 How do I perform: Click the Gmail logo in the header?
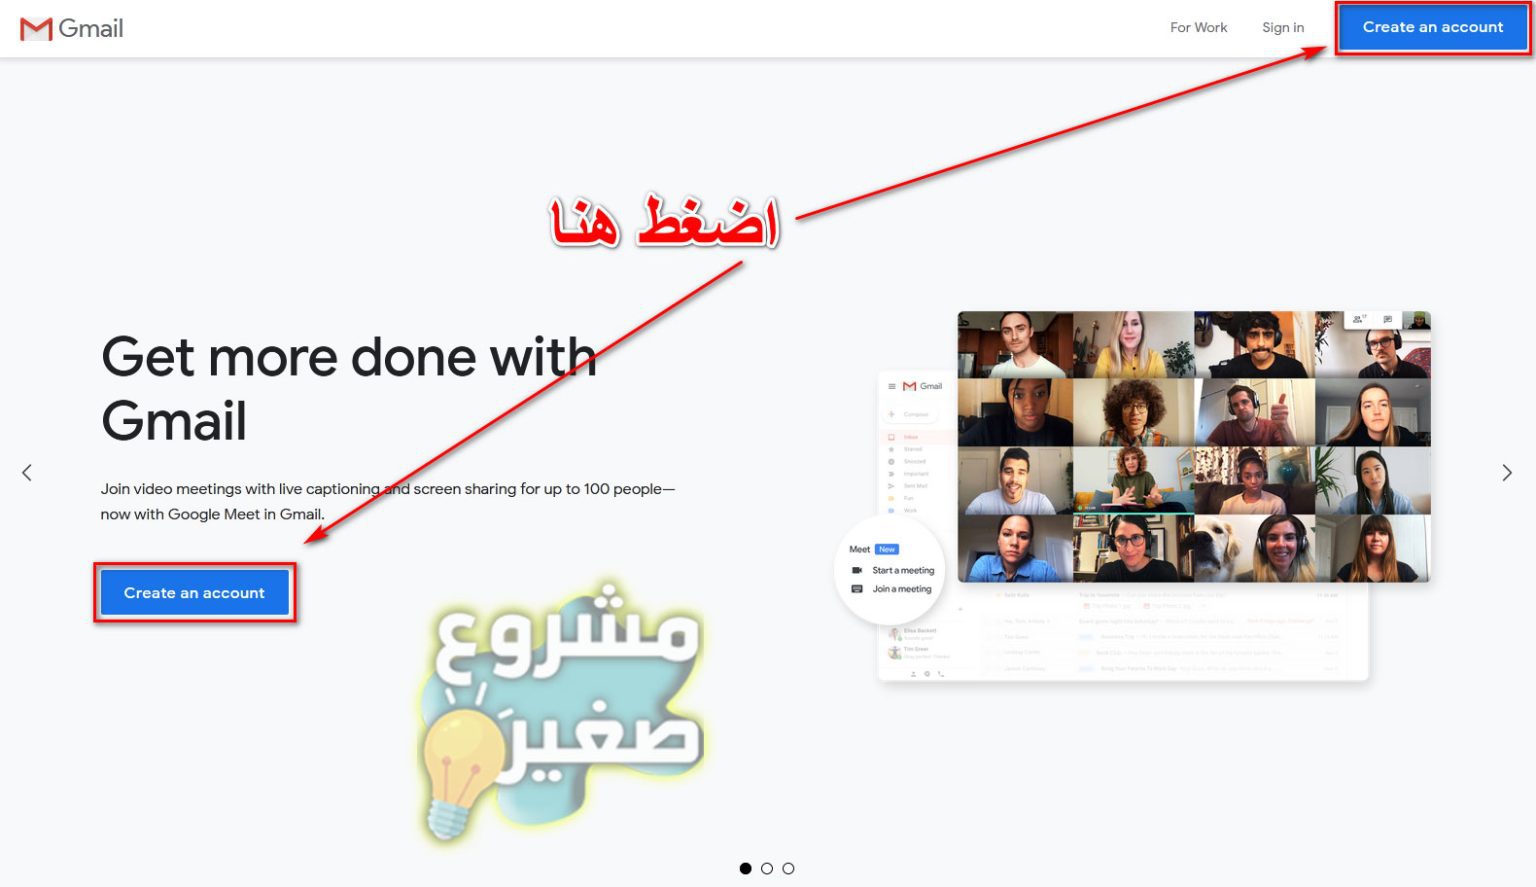pyautogui.click(x=72, y=28)
